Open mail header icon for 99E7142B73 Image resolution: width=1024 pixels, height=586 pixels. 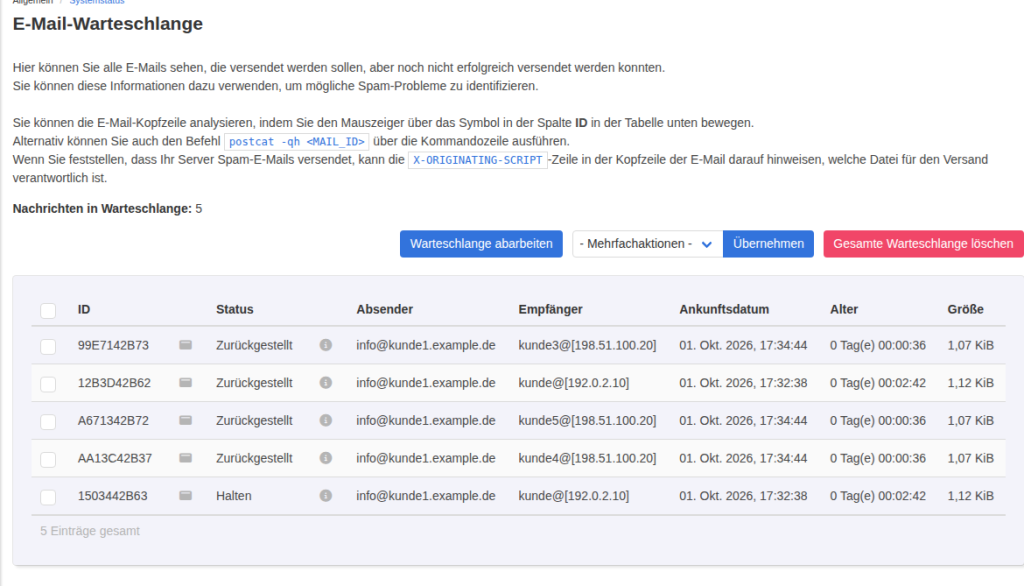pos(185,345)
